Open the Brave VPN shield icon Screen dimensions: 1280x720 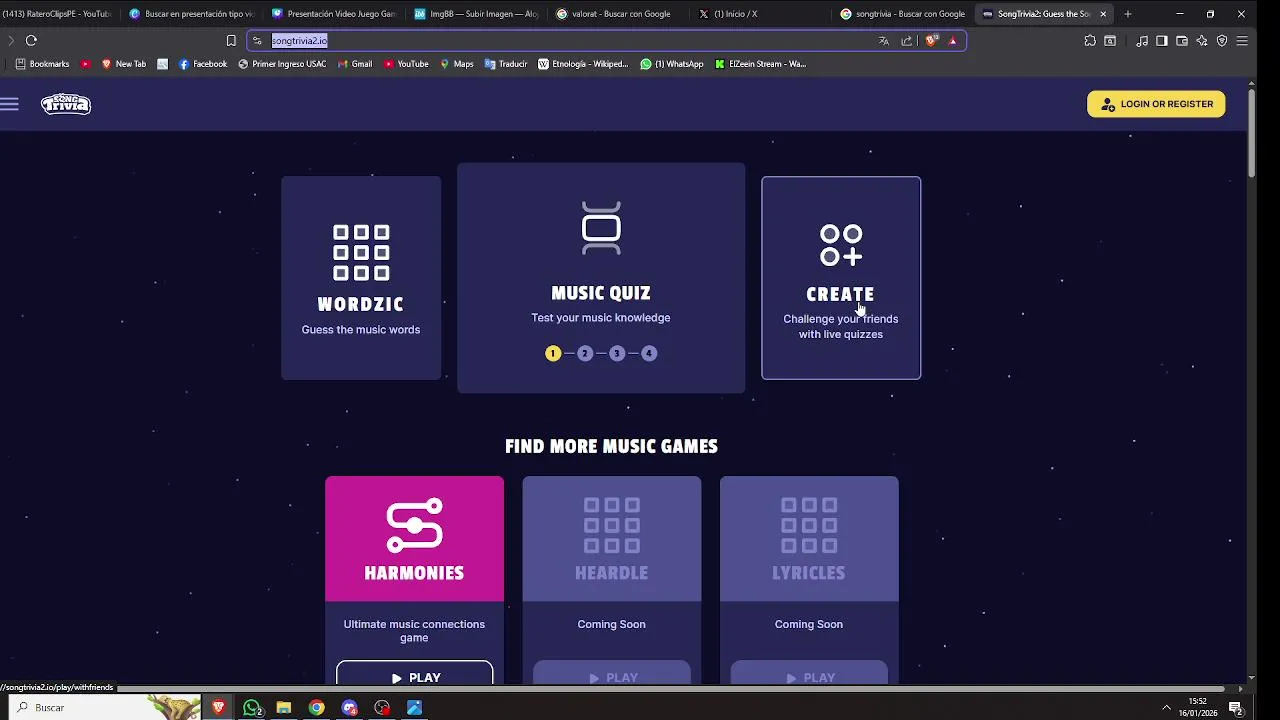tap(1222, 41)
